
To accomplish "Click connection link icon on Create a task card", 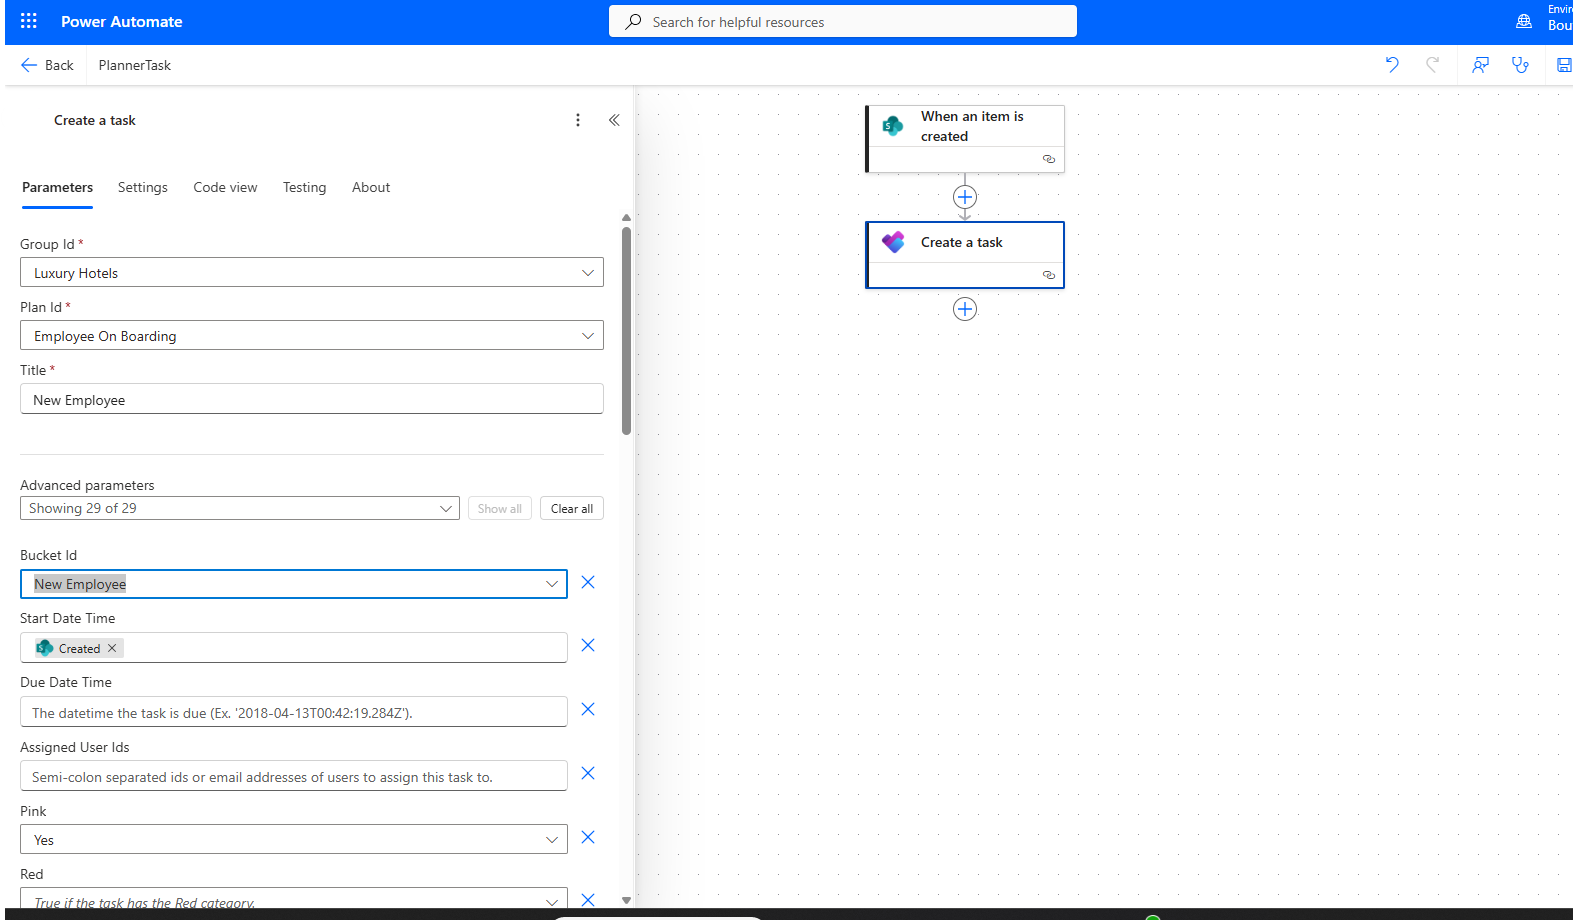I will 1049,275.
